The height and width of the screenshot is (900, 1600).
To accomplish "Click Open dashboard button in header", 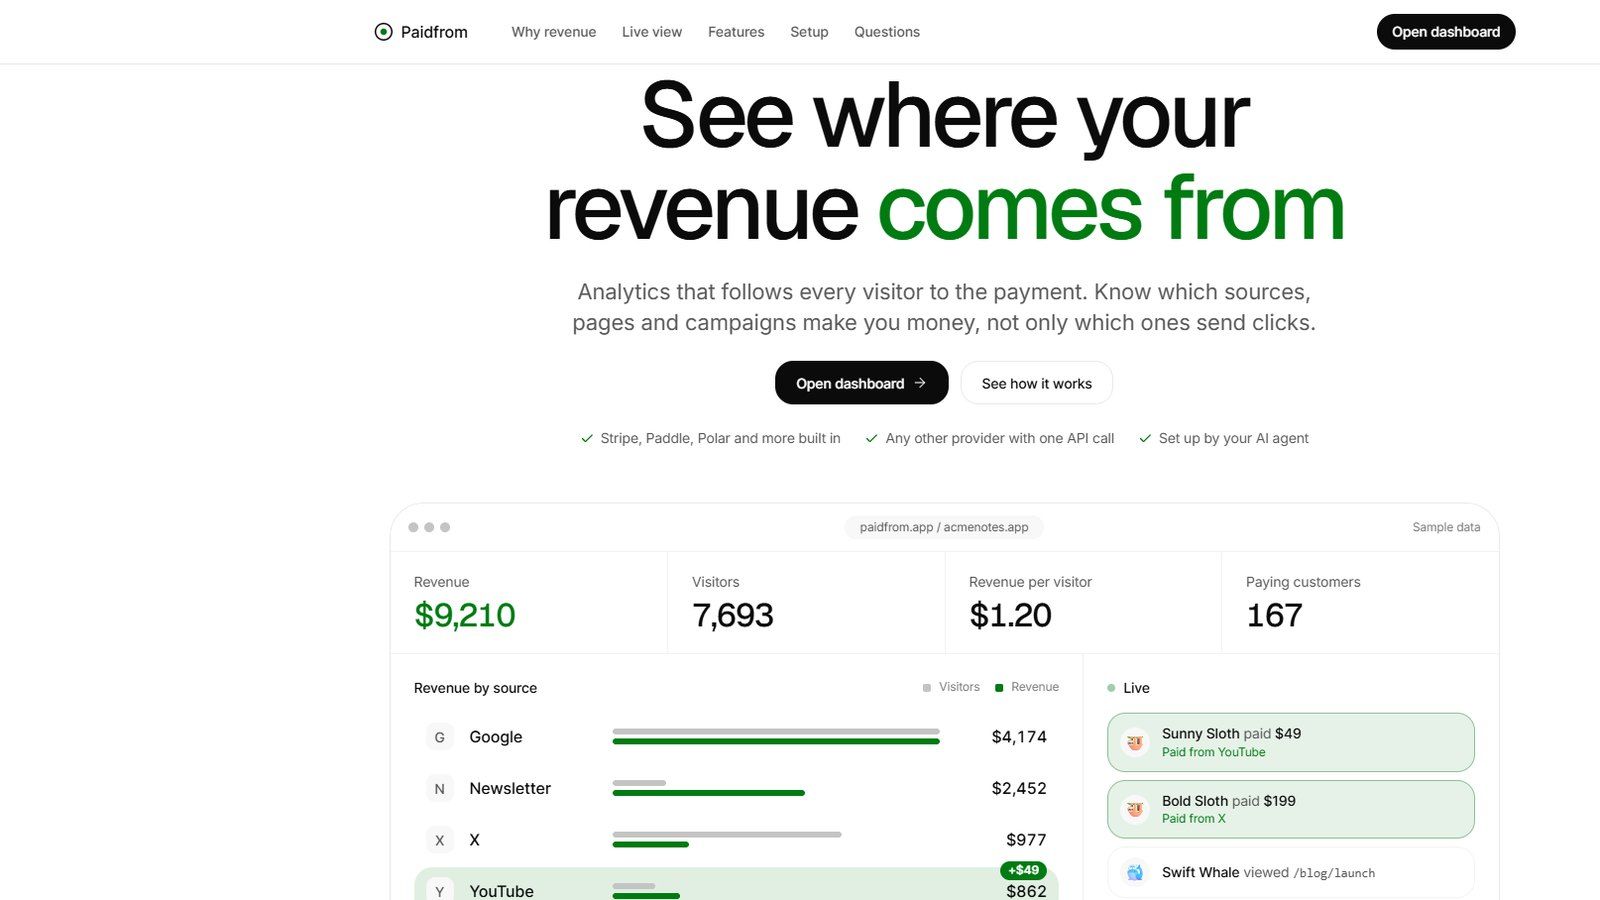I will [1446, 32].
